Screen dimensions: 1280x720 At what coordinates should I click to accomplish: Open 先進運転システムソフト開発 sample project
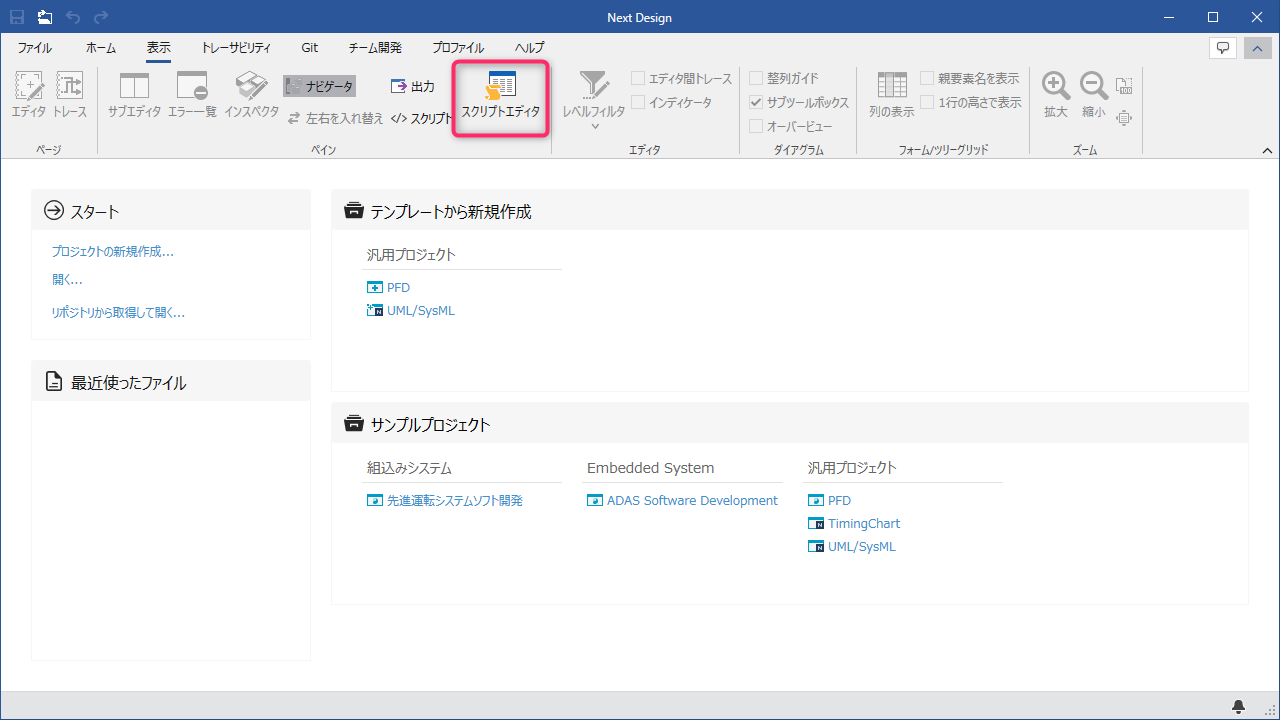click(445, 500)
